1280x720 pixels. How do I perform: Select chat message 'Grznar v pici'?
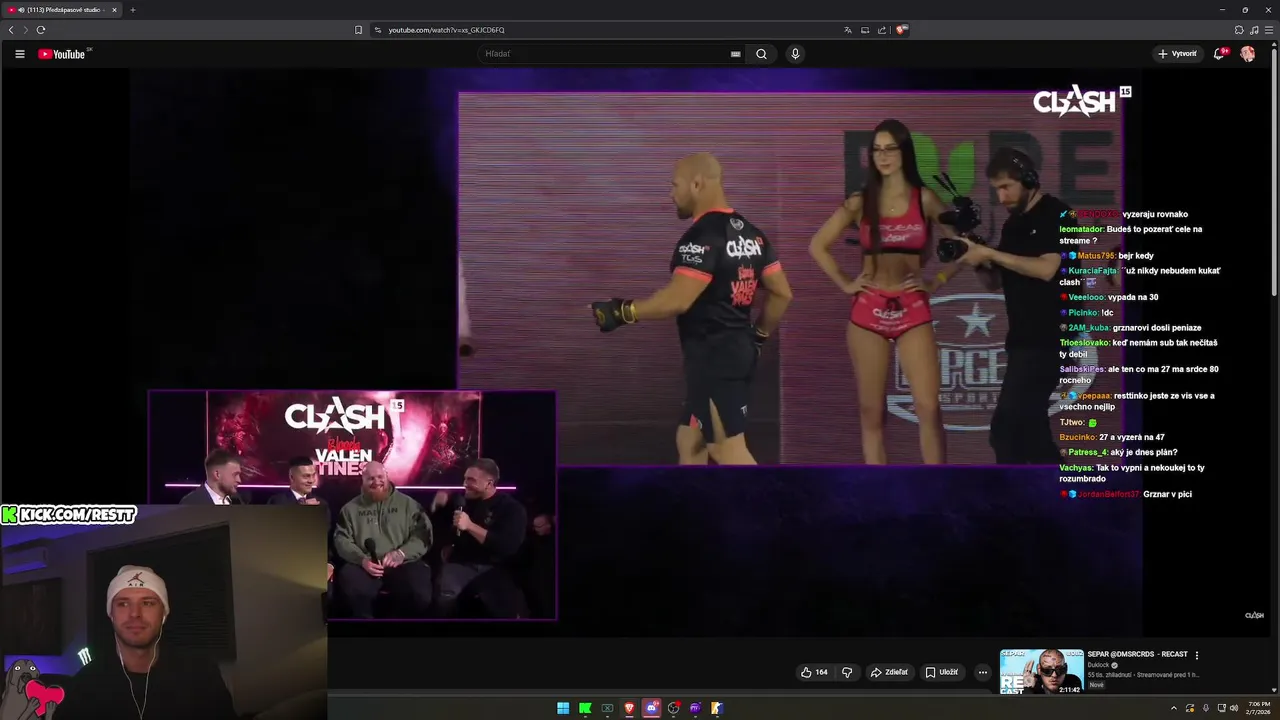(x=1126, y=494)
